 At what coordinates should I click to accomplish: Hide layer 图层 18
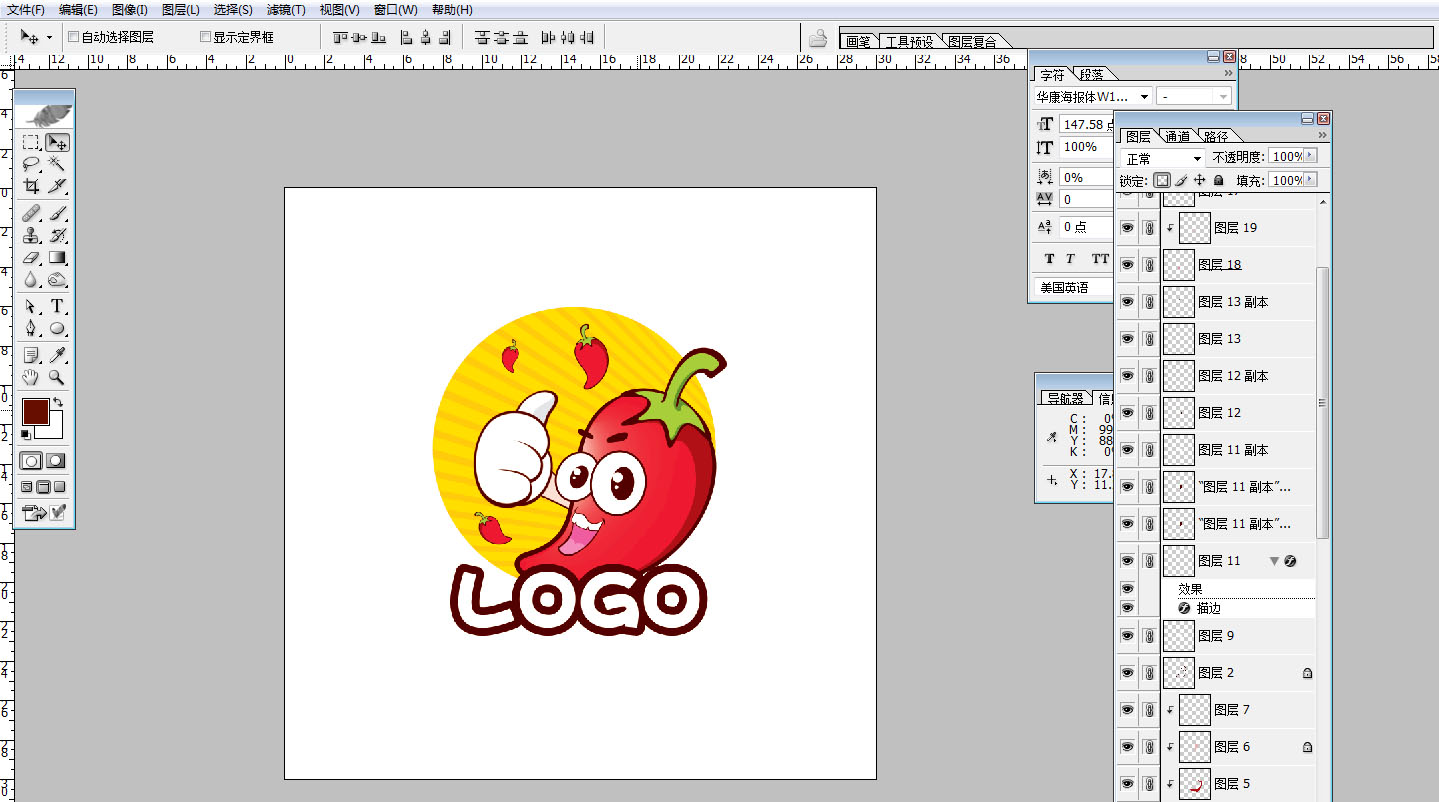(1128, 265)
